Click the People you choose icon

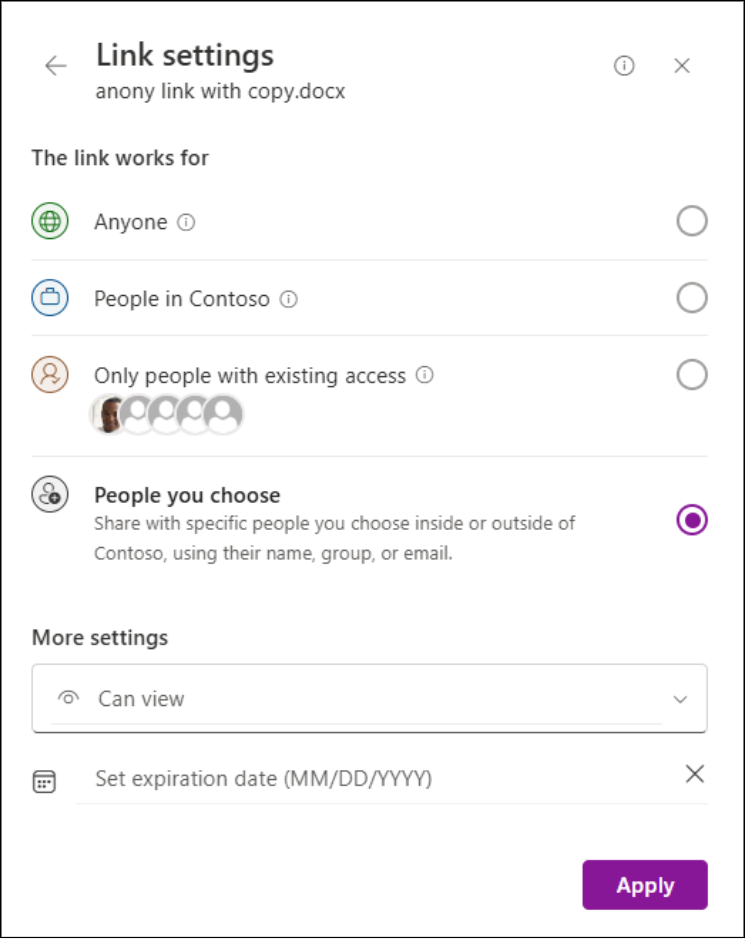point(50,495)
